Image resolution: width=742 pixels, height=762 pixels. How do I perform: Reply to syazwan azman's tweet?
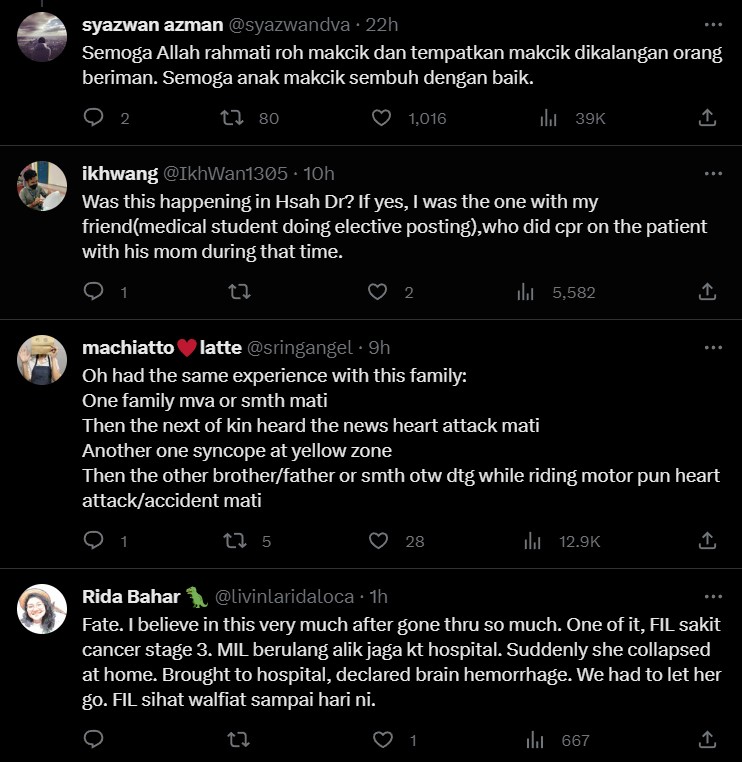pos(94,118)
